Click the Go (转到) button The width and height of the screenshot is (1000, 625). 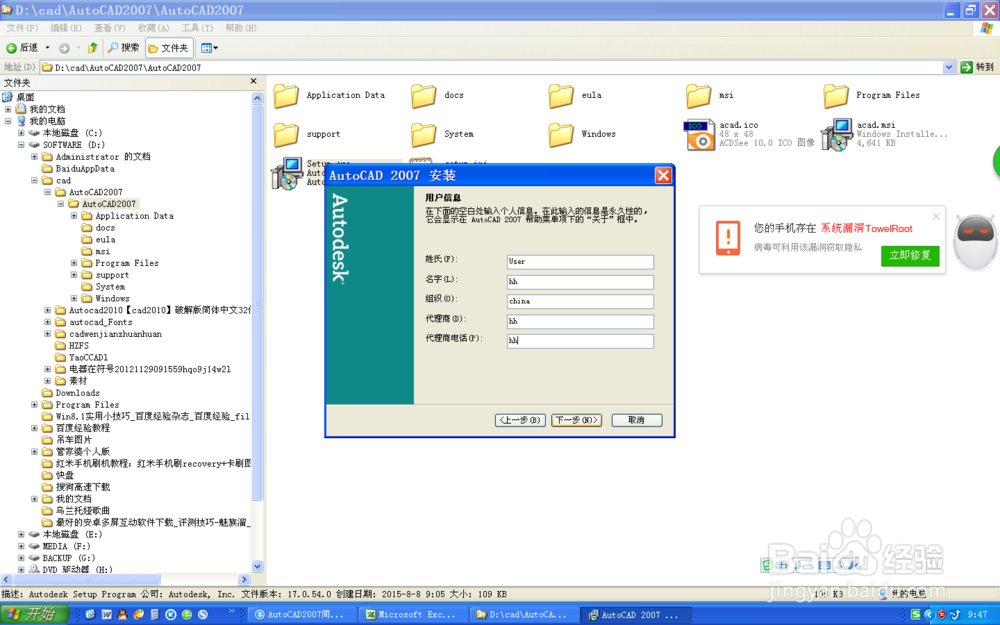click(x=978, y=67)
